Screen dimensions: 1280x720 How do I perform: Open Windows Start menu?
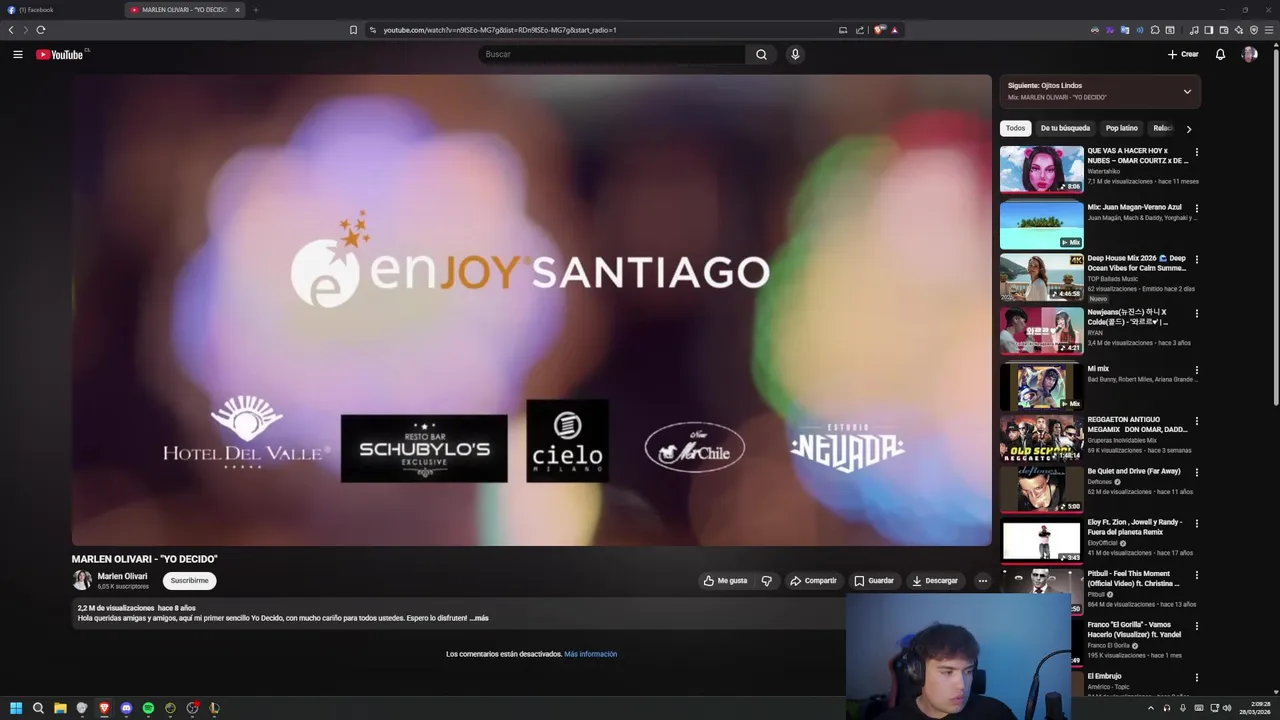click(16, 708)
